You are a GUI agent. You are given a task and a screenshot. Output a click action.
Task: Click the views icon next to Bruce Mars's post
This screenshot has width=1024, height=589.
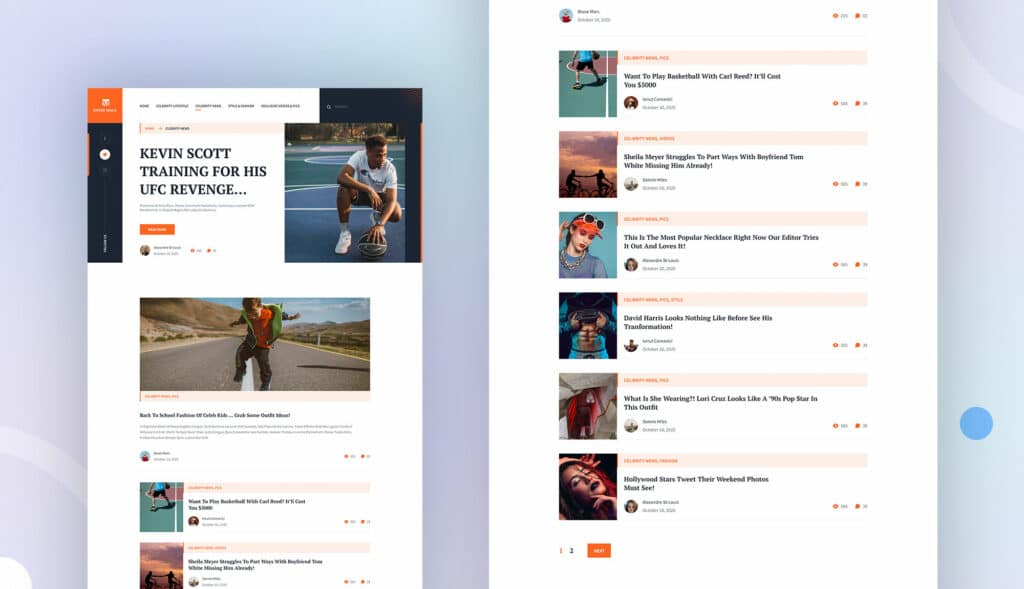pyautogui.click(x=836, y=15)
